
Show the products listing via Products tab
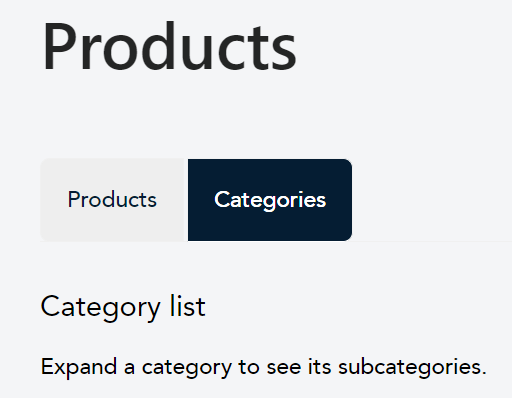point(112,200)
